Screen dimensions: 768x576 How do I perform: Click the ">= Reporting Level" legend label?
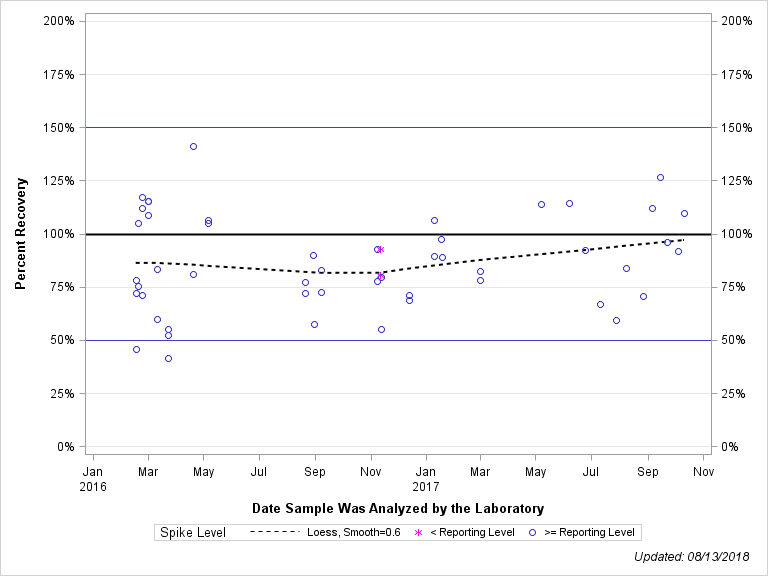click(x=589, y=532)
